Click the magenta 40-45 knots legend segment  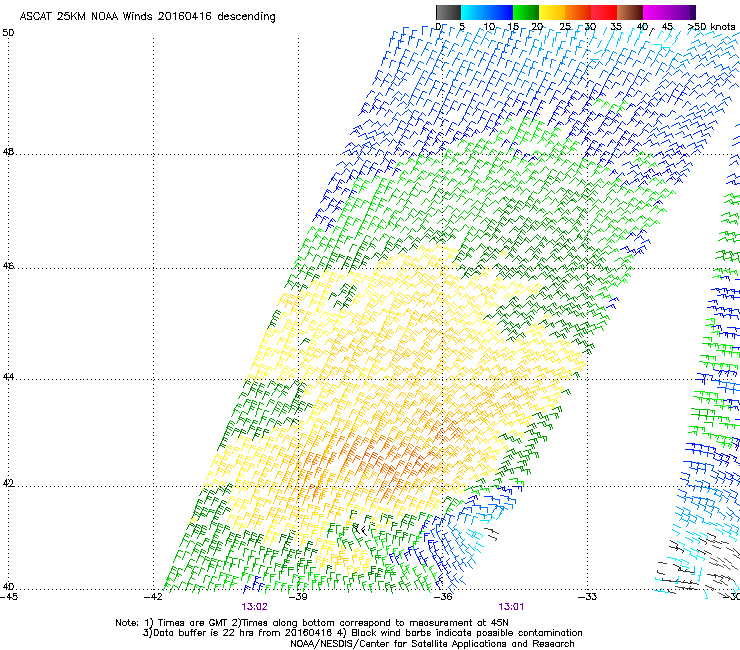coord(656,12)
